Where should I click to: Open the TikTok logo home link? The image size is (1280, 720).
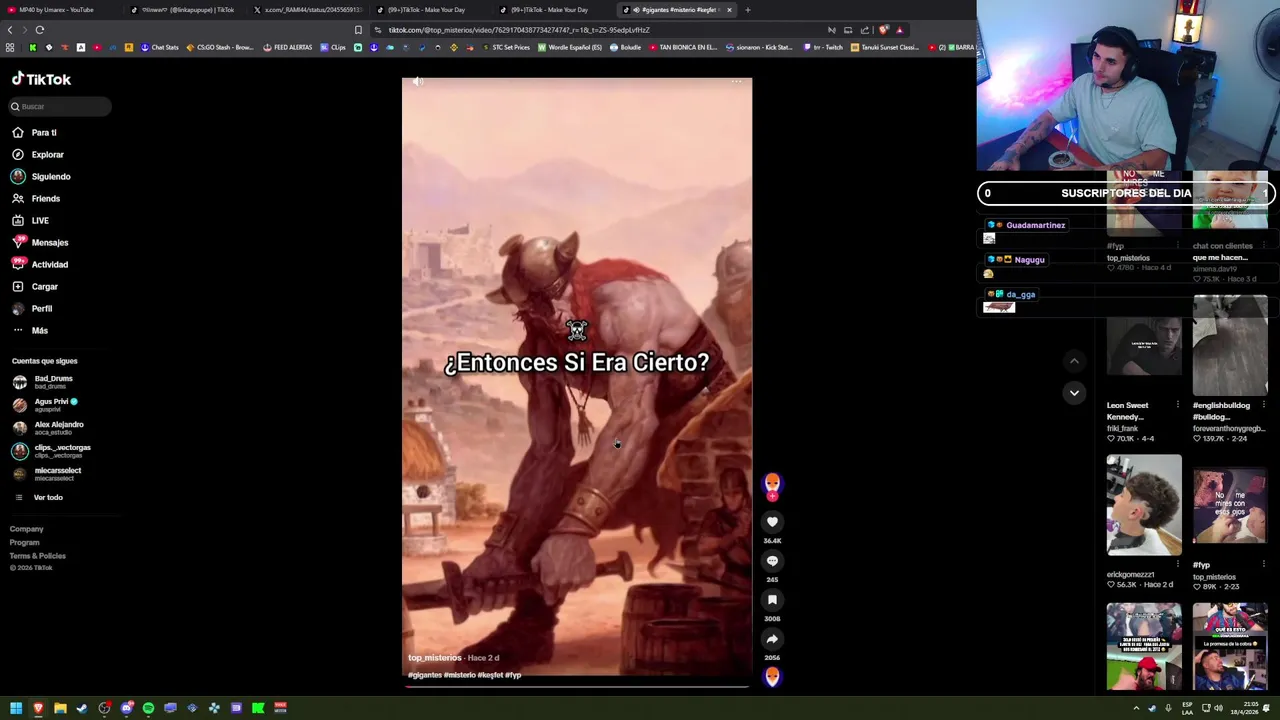pos(41,79)
